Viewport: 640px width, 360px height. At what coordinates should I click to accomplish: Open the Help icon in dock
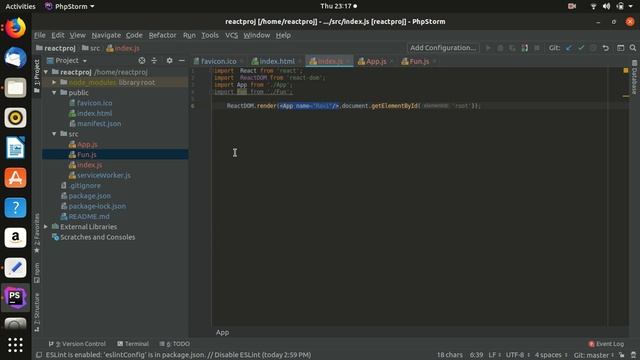[16, 208]
